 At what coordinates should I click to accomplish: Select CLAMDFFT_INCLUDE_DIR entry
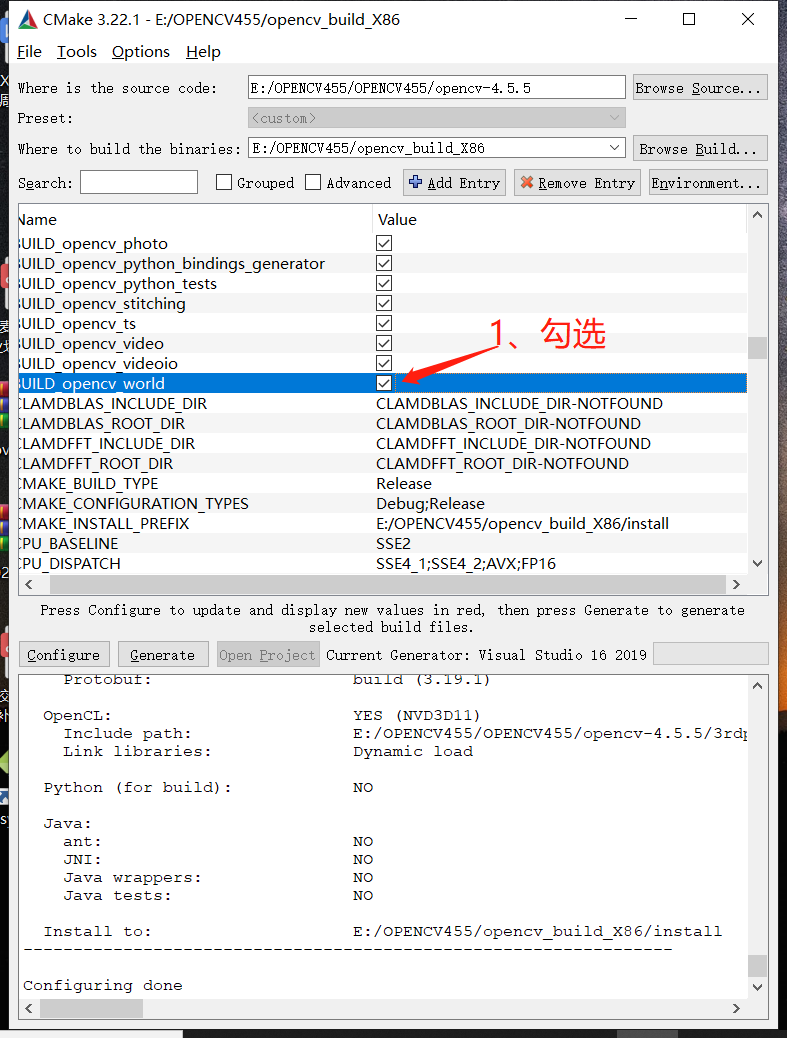107,443
